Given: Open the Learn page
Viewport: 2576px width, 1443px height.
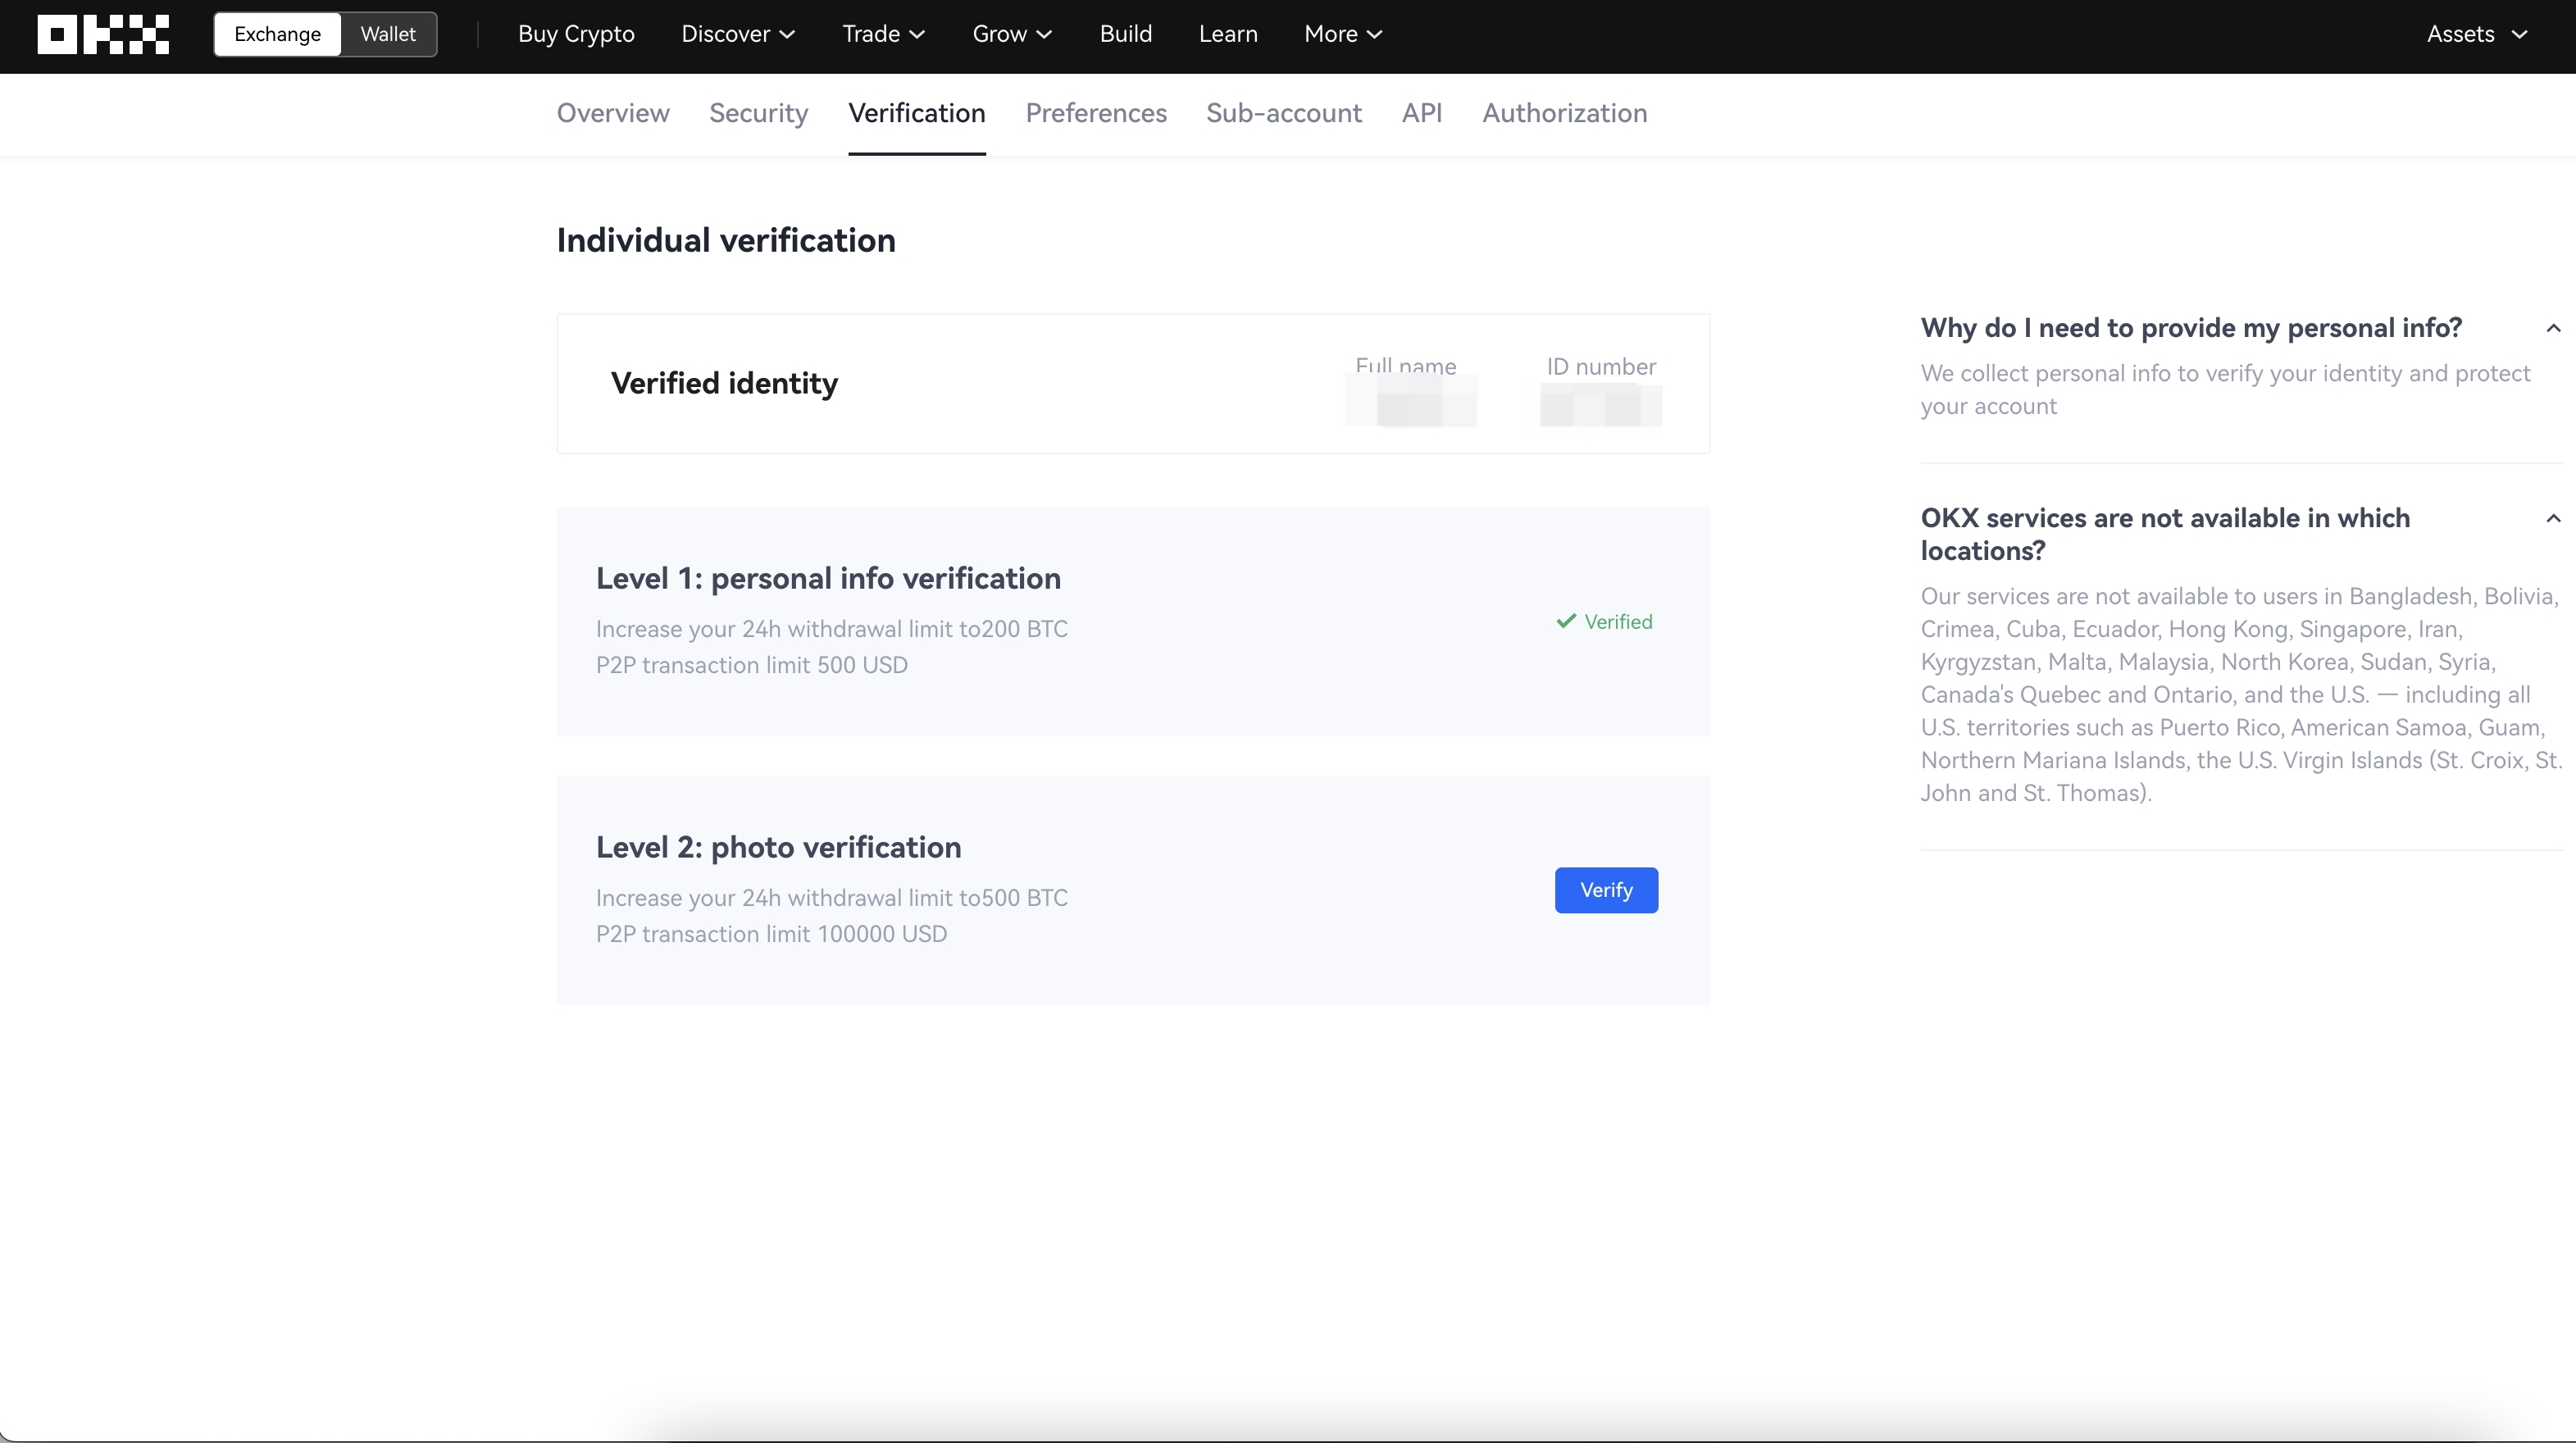Looking at the screenshot, I should tap(1227, 34).
